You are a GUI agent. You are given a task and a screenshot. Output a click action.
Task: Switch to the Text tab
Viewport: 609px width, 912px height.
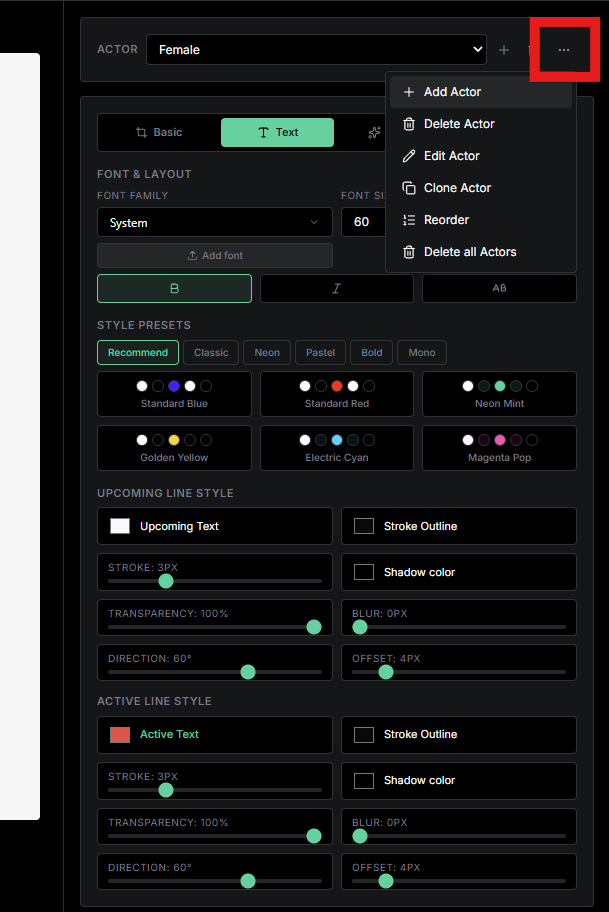[277, 133]
